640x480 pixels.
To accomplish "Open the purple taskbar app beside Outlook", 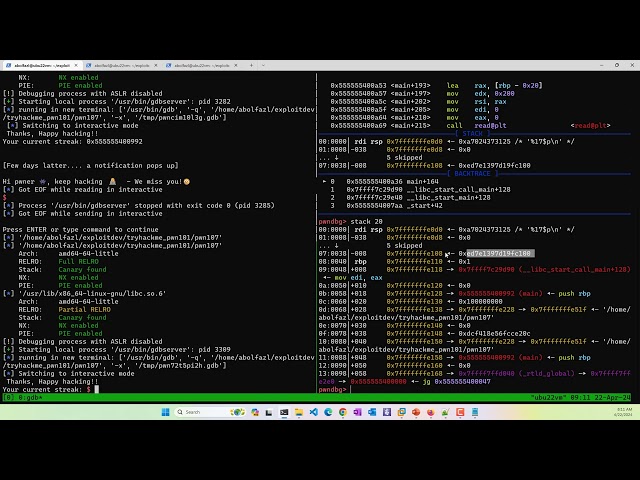I will click(x=387, y=412).
